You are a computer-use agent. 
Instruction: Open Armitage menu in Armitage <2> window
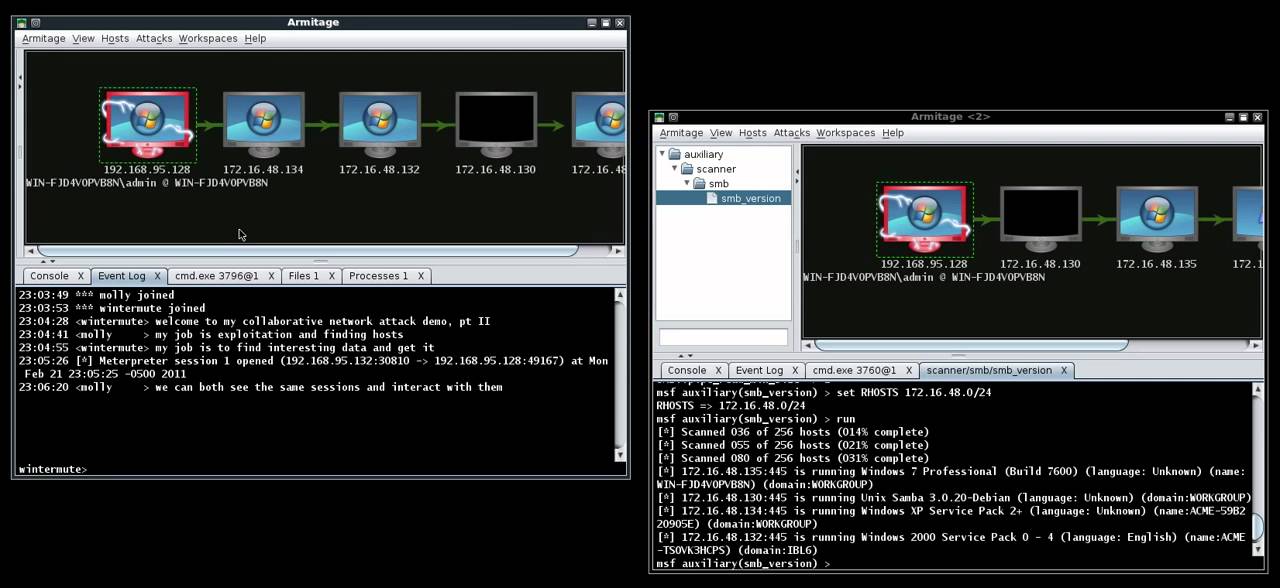pyautogui.click(x=681, y=133)
